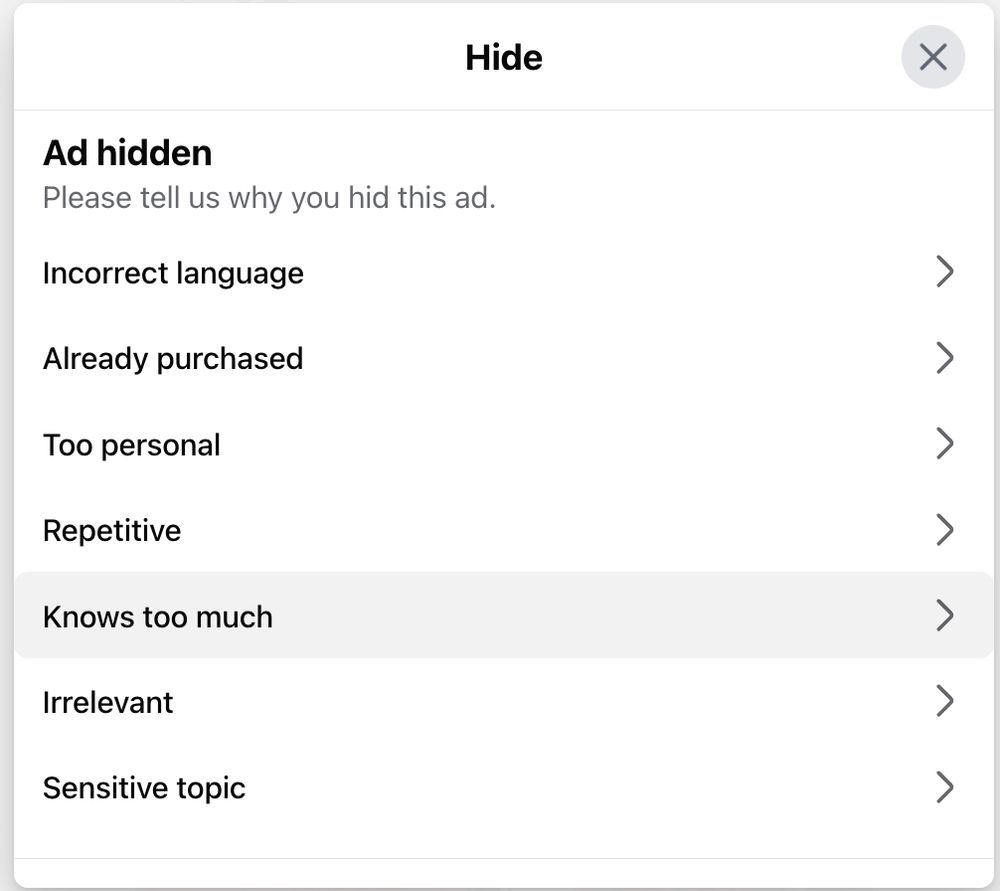The height and width of the screenshot is (891, 1000).
Task: Expand the chevron next to Sensitive topic
Action: pos(945,787)
